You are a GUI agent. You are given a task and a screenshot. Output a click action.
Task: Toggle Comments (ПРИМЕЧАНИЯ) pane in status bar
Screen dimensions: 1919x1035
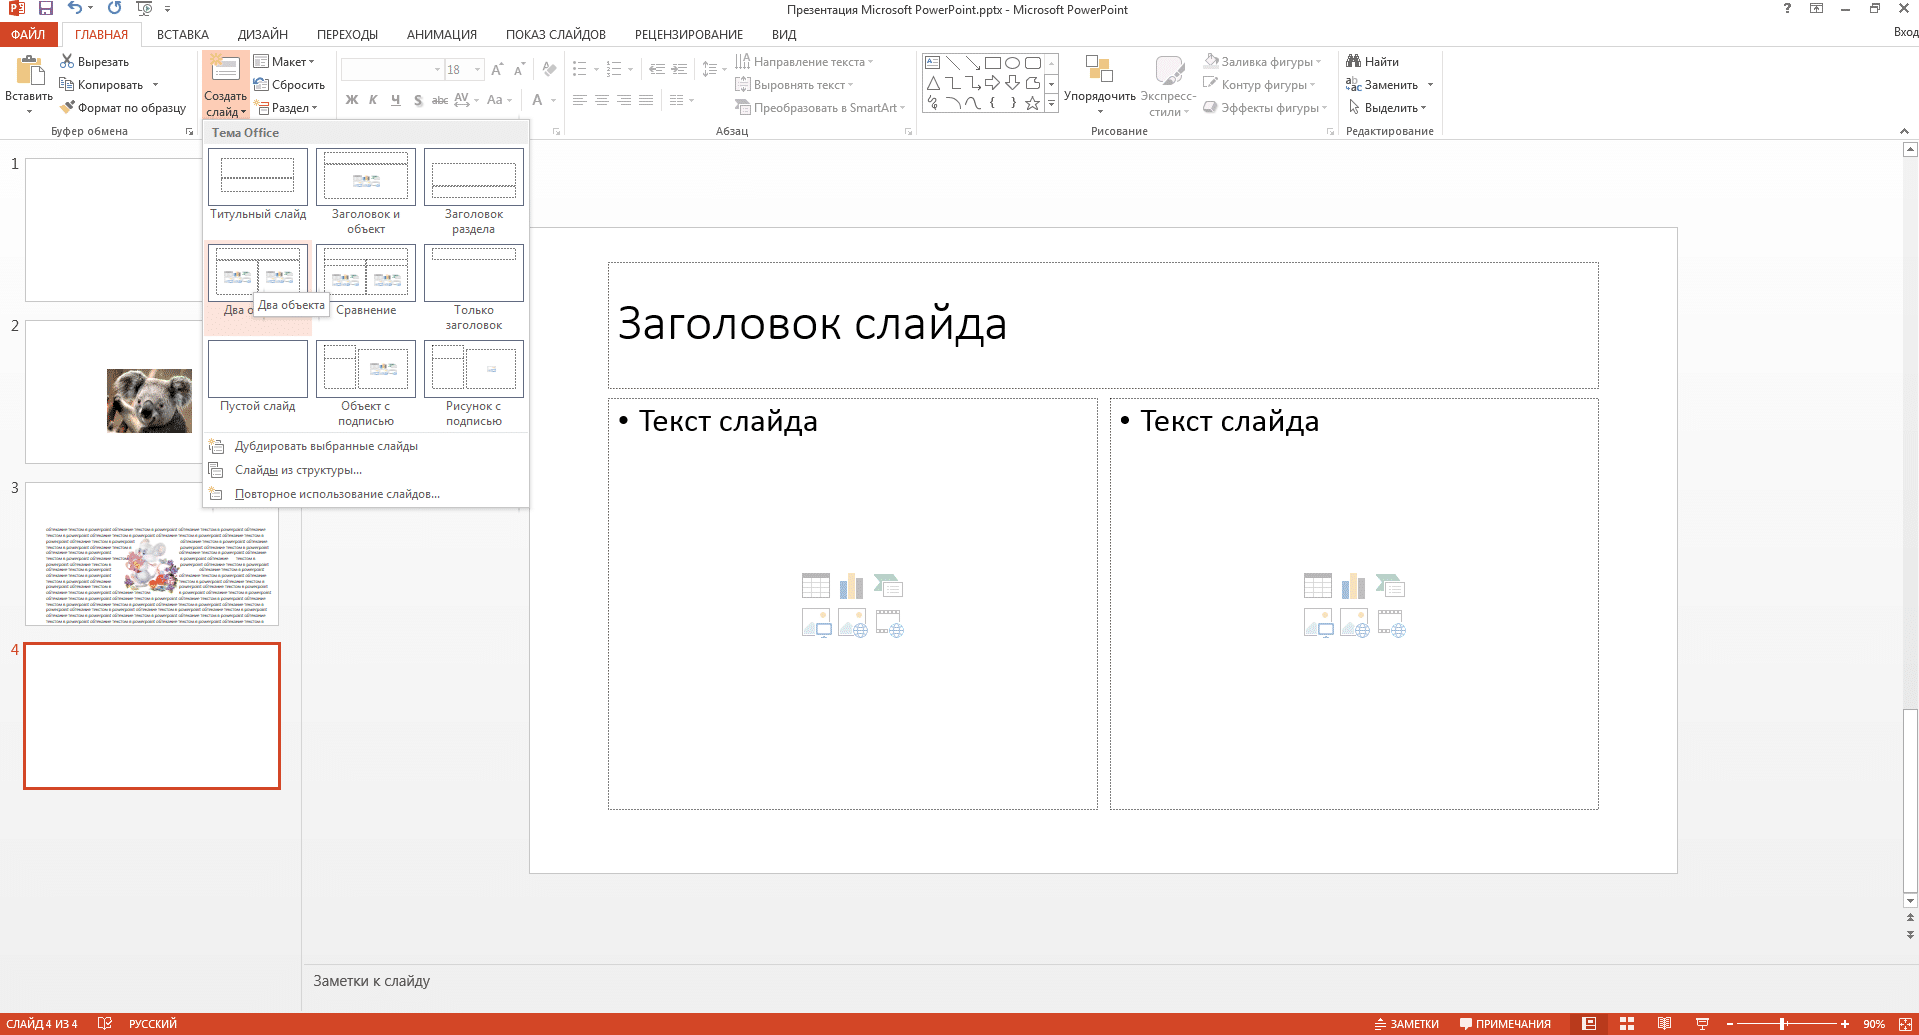(1505, 1024)
